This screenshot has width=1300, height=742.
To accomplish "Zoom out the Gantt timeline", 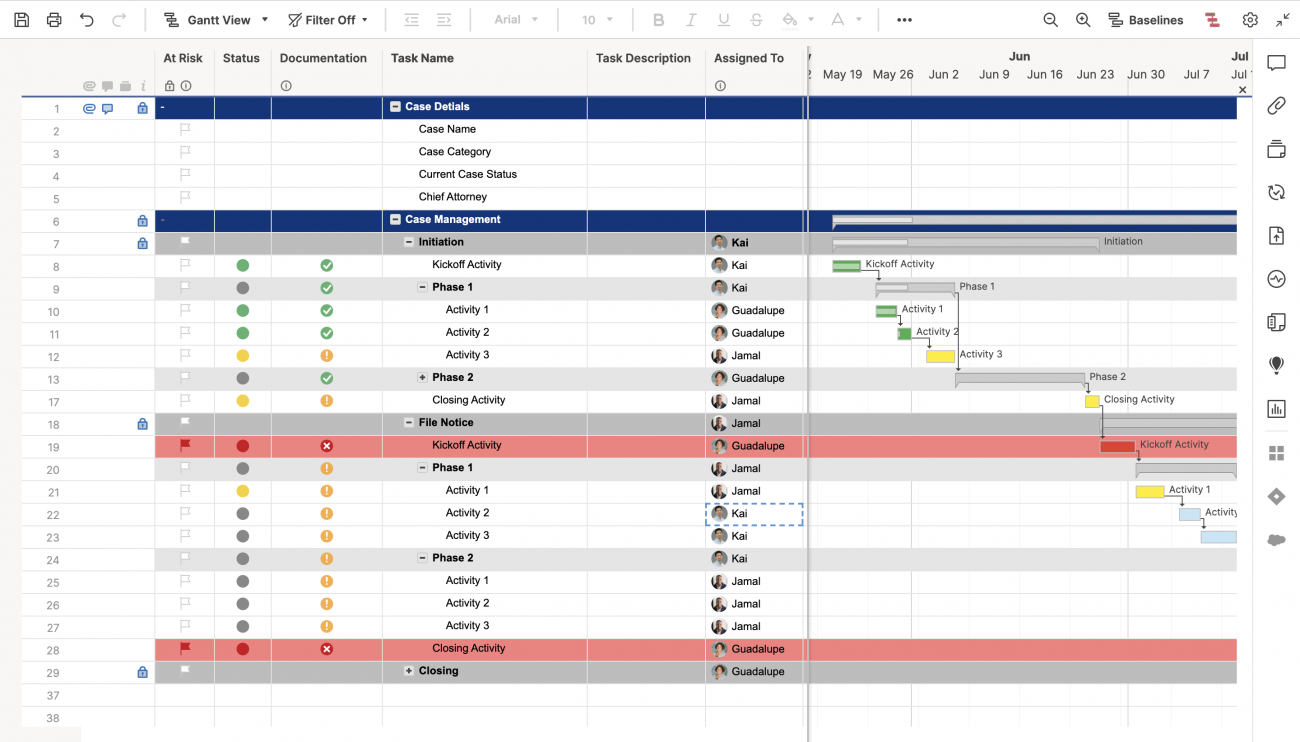I will 1050,20.
